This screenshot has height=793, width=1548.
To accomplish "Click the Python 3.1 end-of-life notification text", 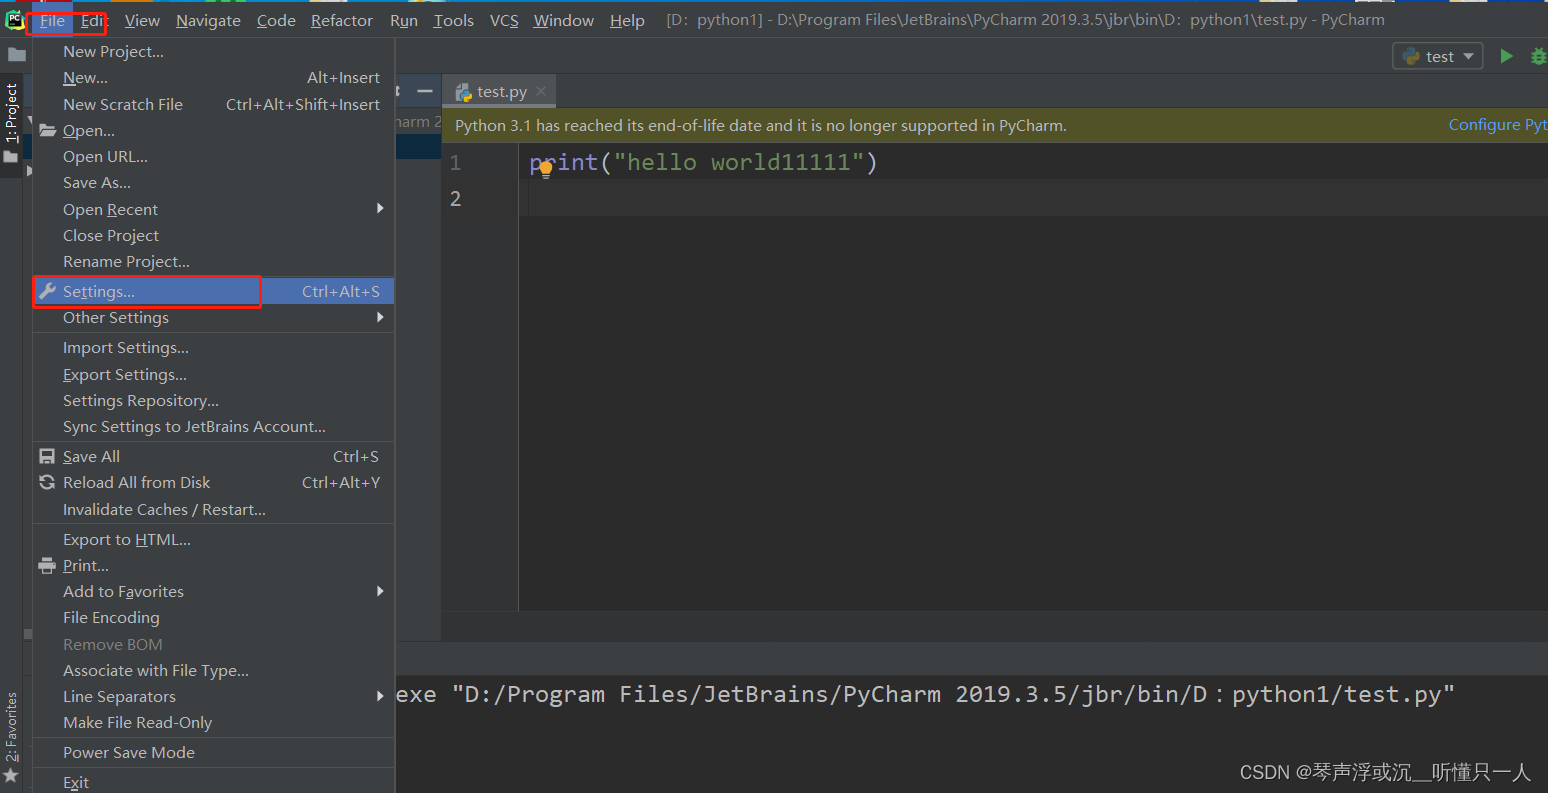I will coord(761,125).
